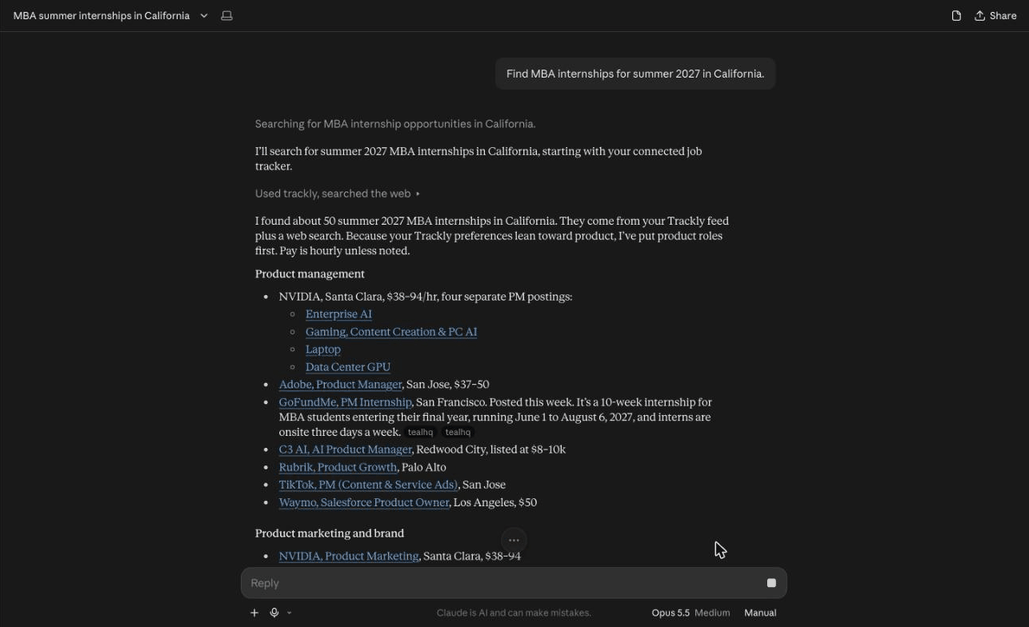The width and height of the screenshot is (1029, 627).
Task: Open the document icon near Share
Action: pyautogui.click(x=956, y=16)
